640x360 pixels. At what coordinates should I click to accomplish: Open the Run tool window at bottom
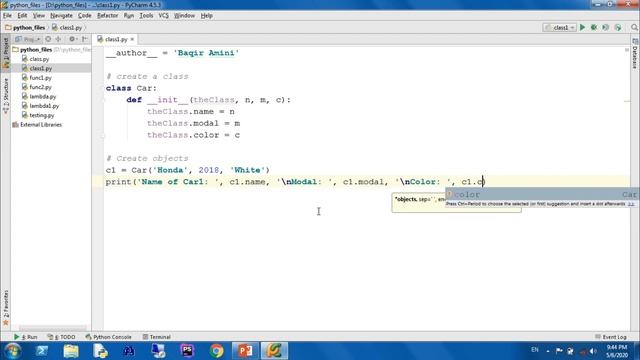[x=25, y=337]
